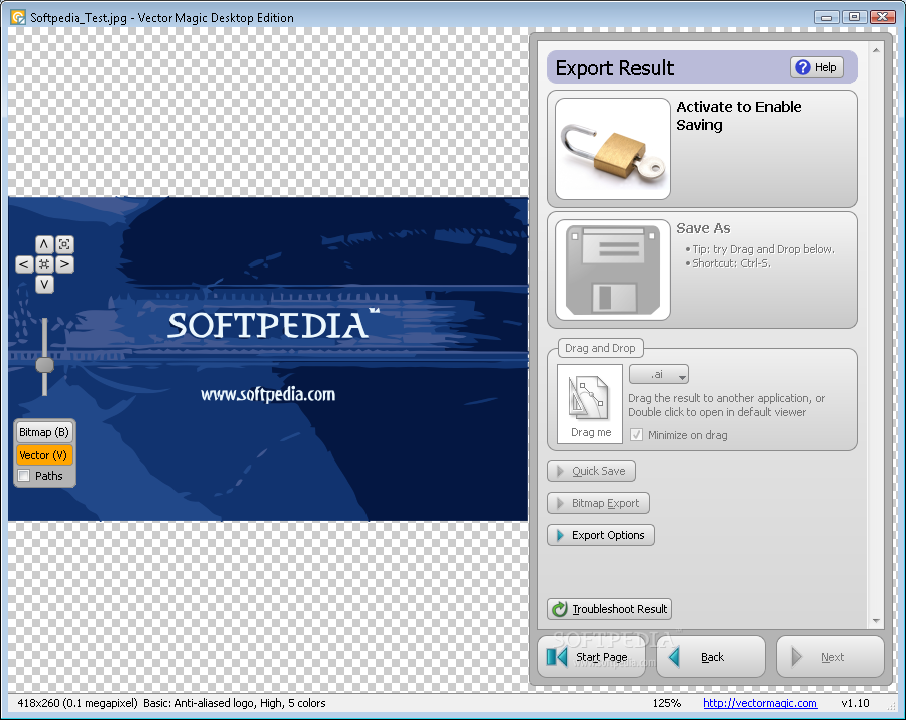Open the http://vectormagic.com link
906x720 pixels.
[x=760, y=703]
